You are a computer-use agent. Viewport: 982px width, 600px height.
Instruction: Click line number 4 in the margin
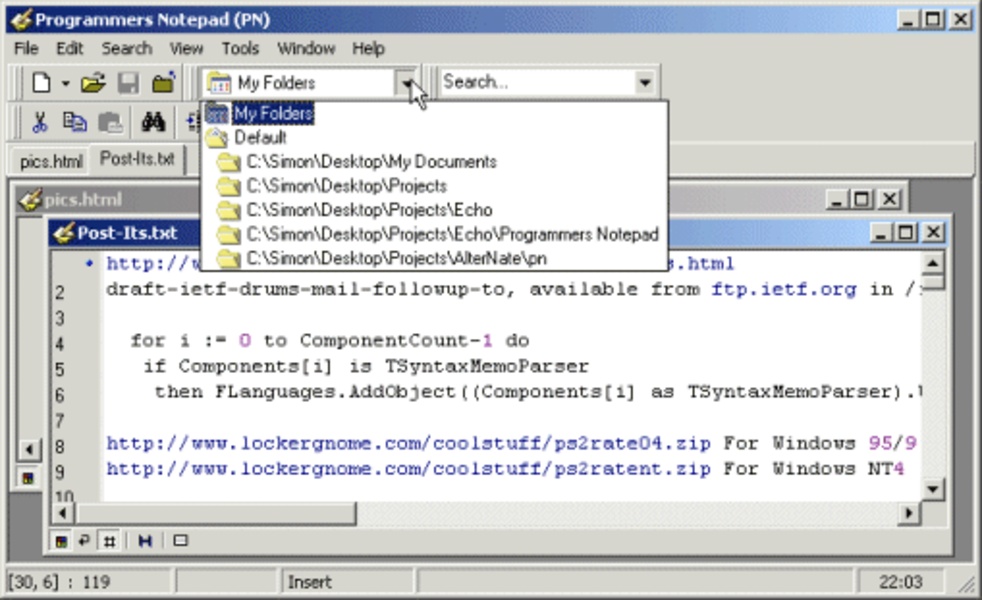click(x=59, y=344)
